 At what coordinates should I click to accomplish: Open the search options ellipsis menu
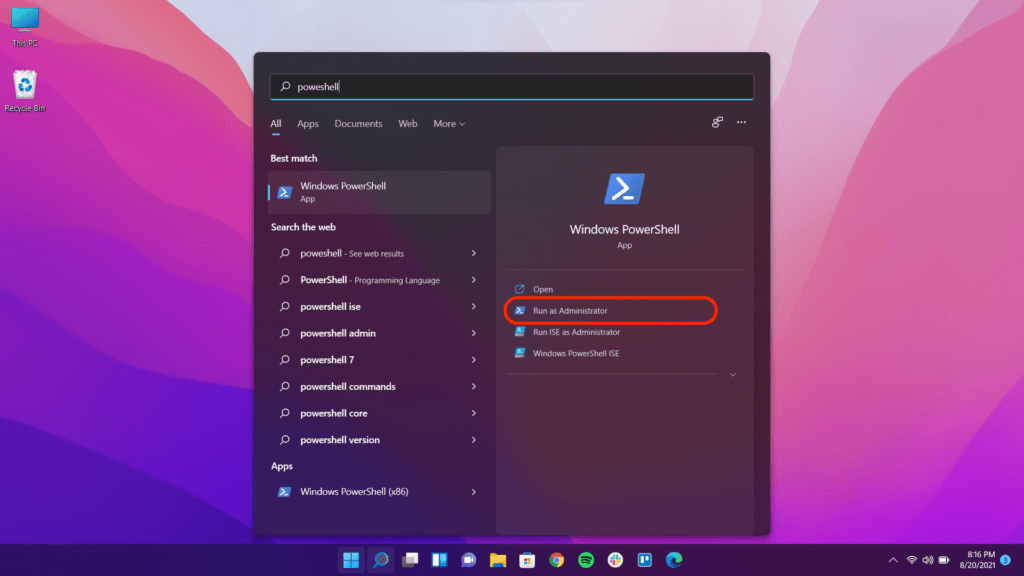[741, 121]
